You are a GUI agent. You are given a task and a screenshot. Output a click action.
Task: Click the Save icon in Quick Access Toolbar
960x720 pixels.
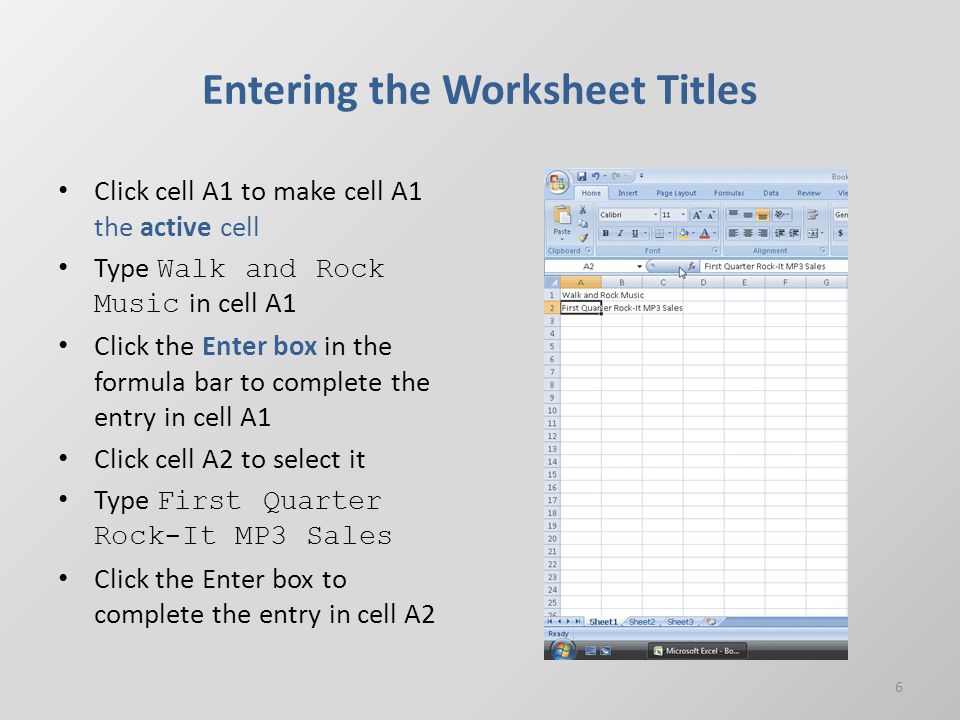tap(582, 177)
